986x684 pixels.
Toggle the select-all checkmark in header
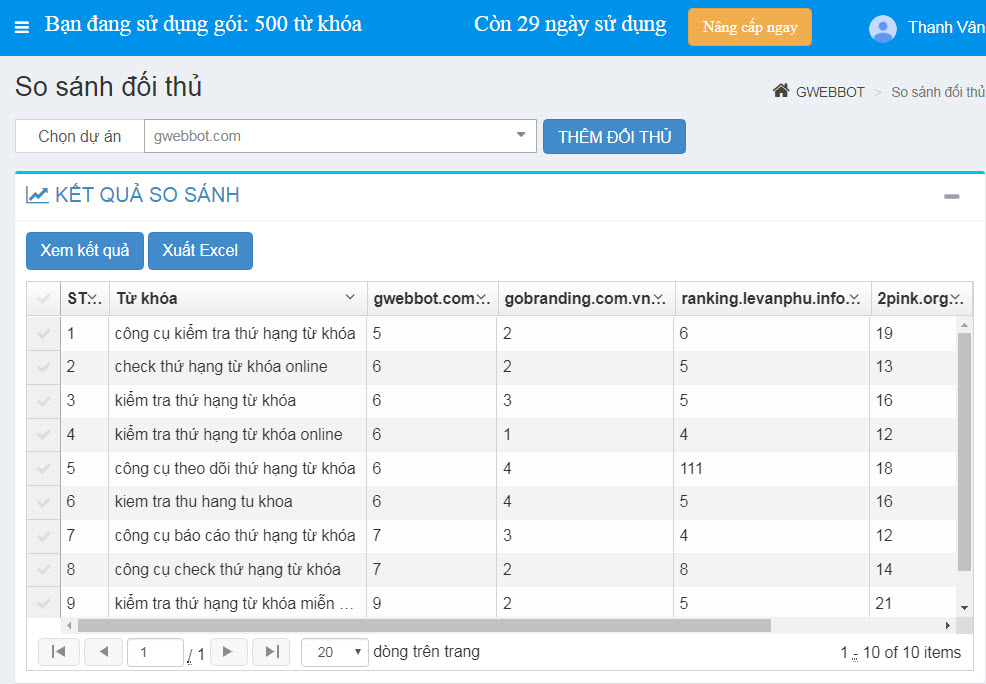click(x=43, y=298)
